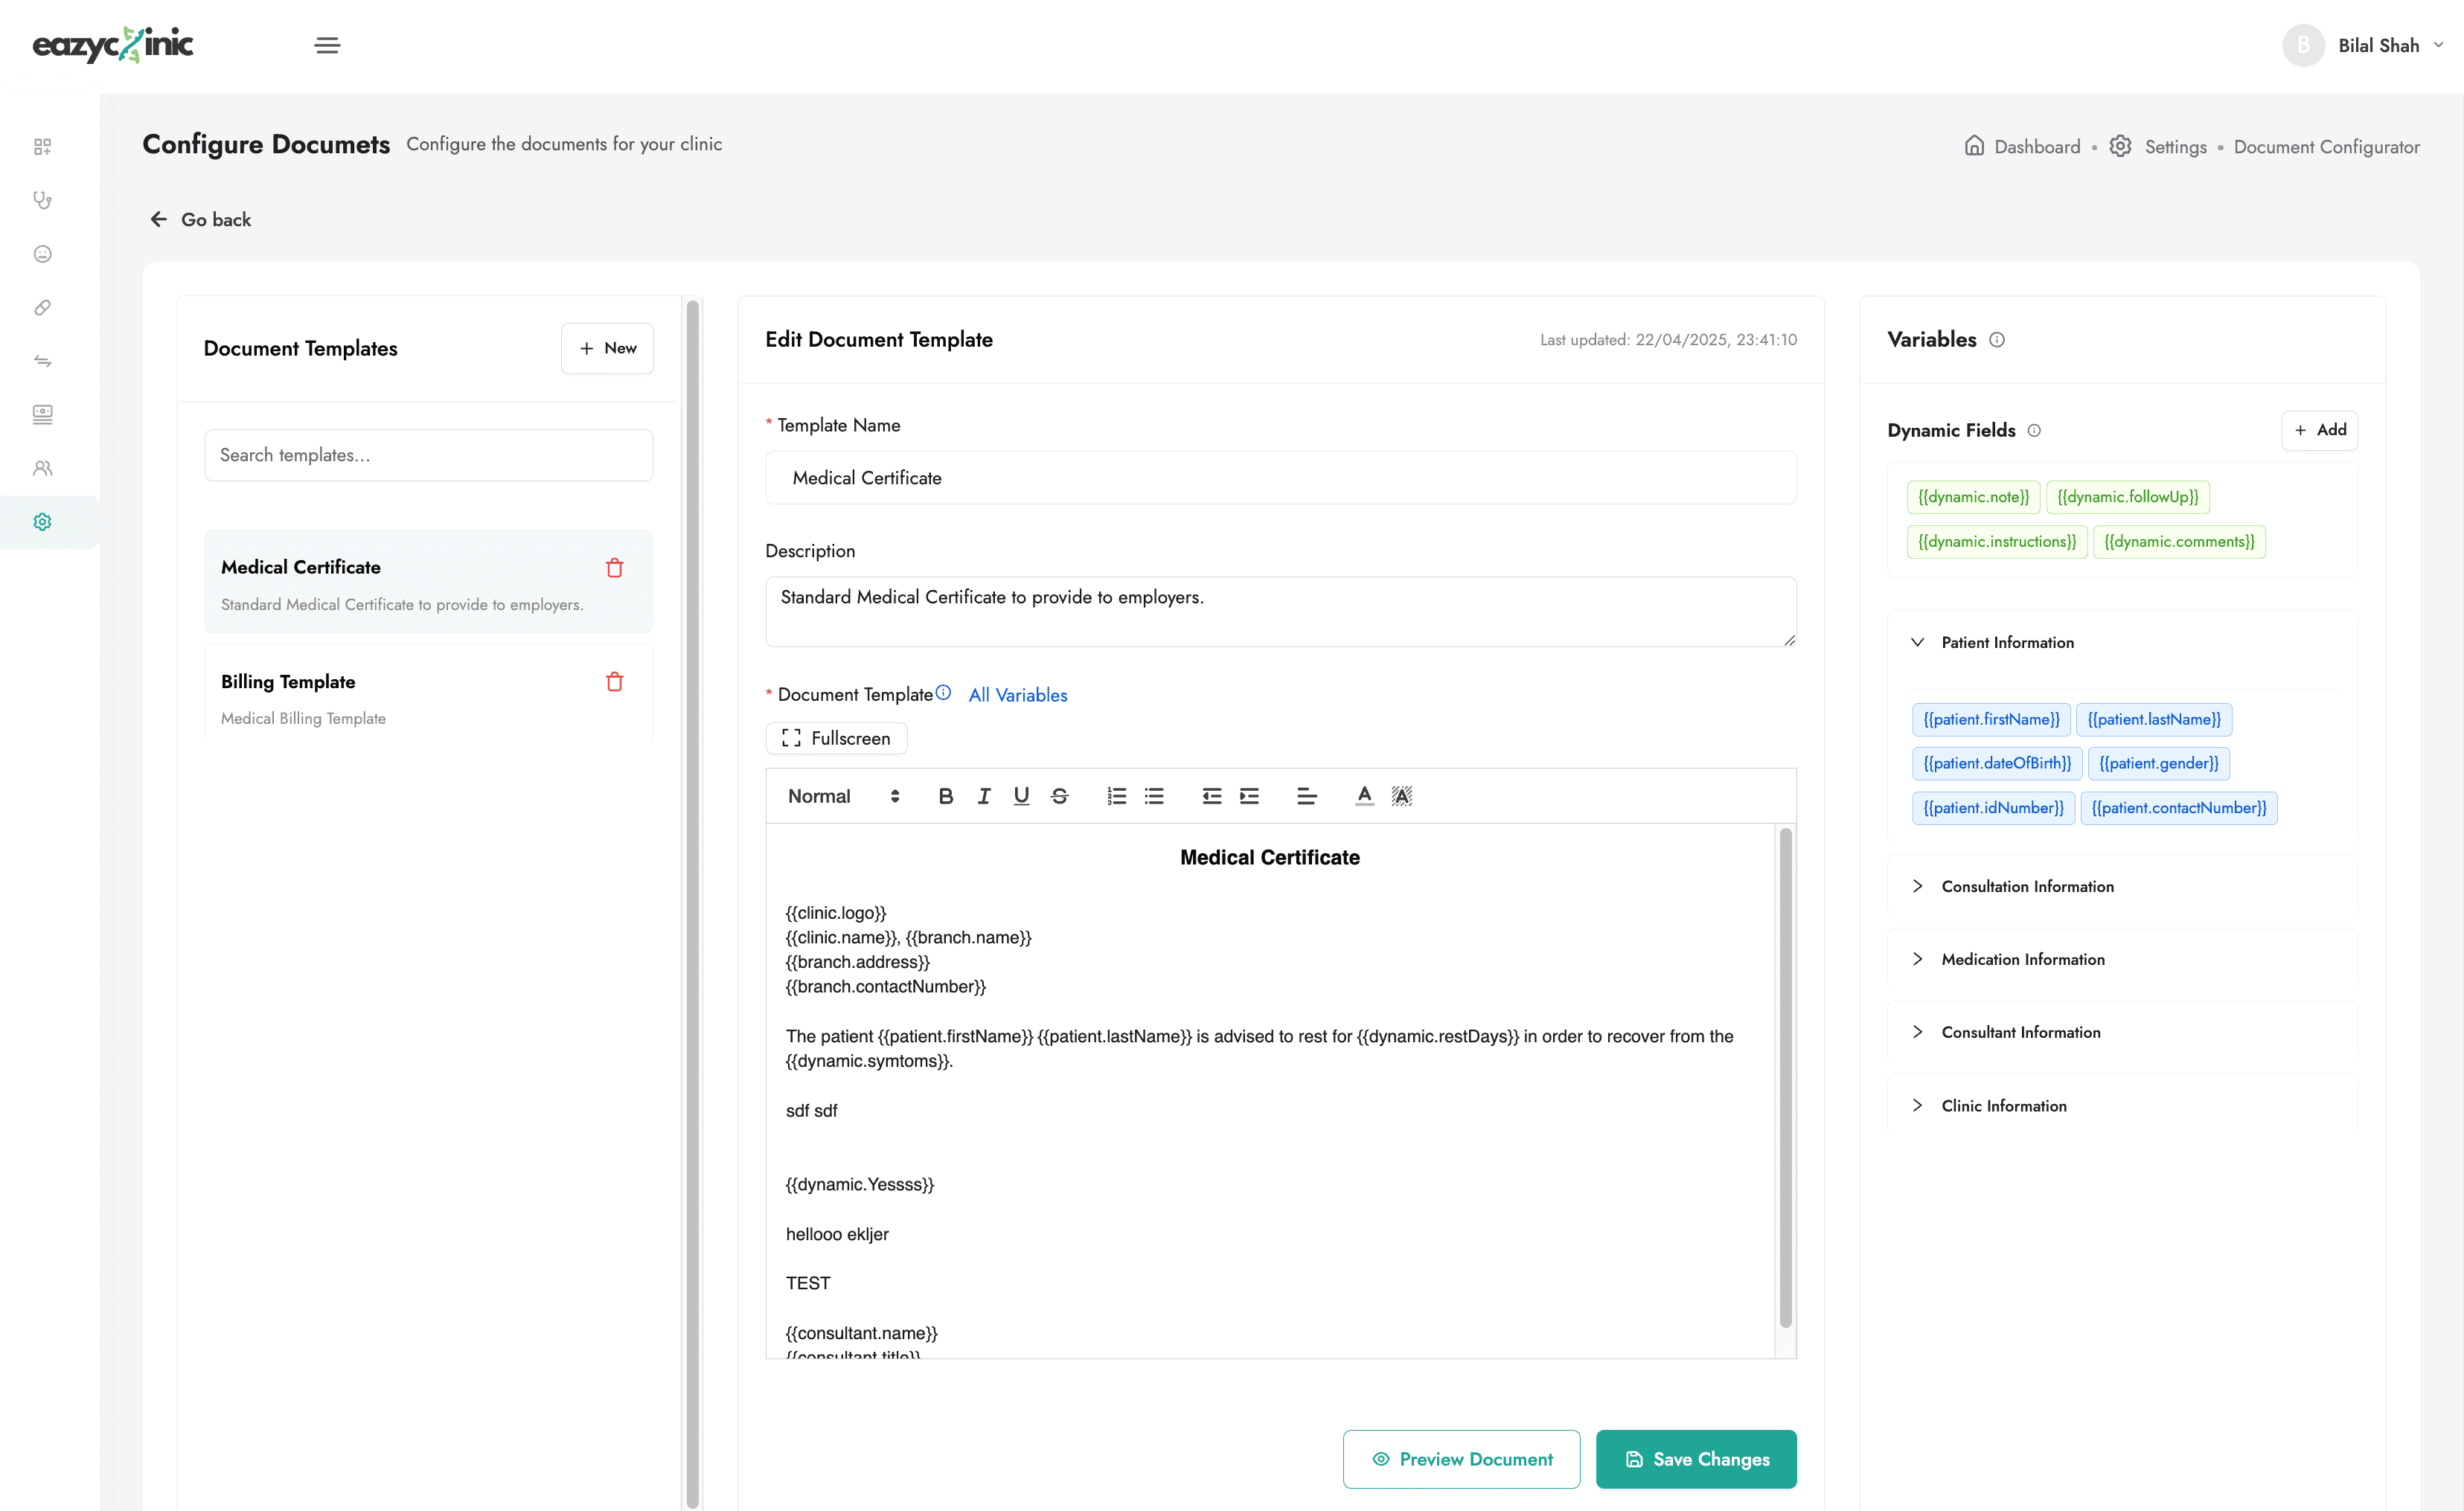
Task: Insert the {{patient.idNumber}} variable
Action: (x=1994, y=808)
